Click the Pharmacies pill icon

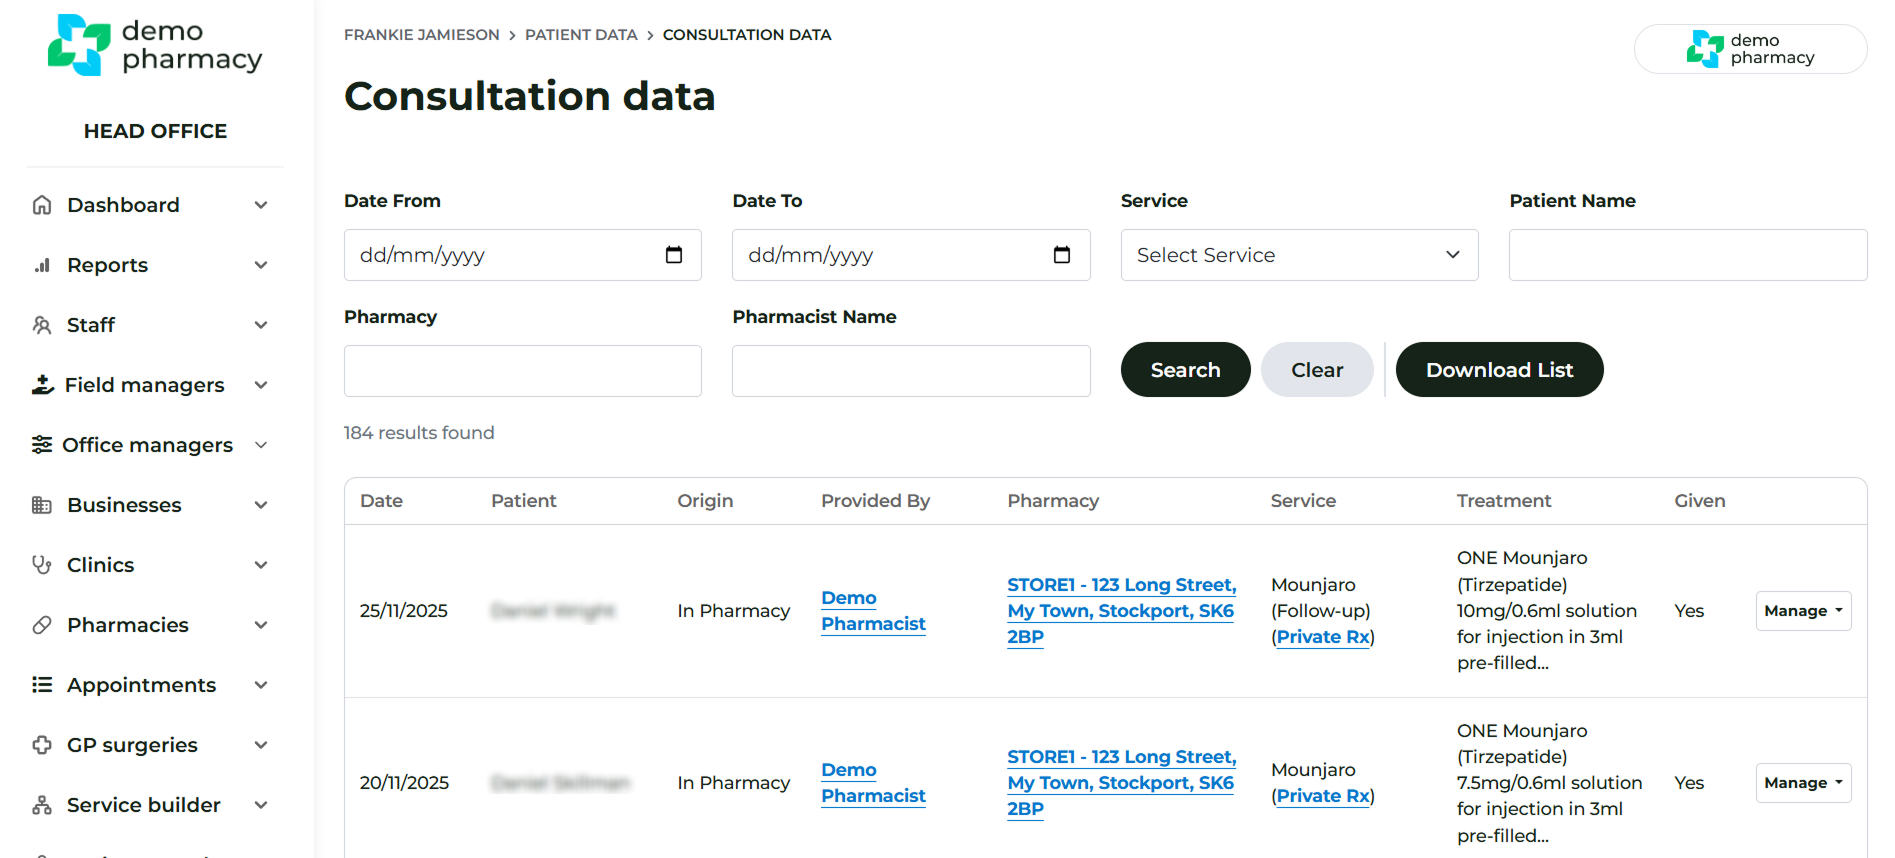(42, 625)
